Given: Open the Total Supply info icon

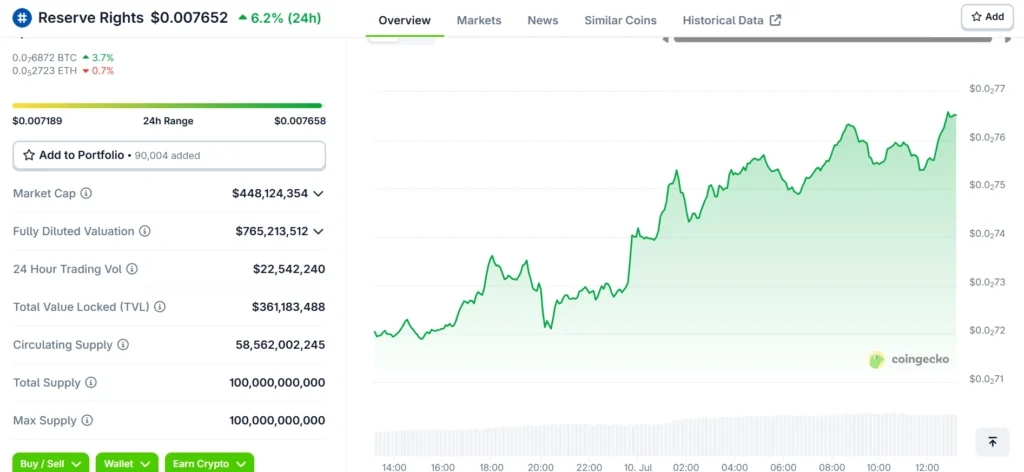Looking at the screenshot, I should click(91, 383).
